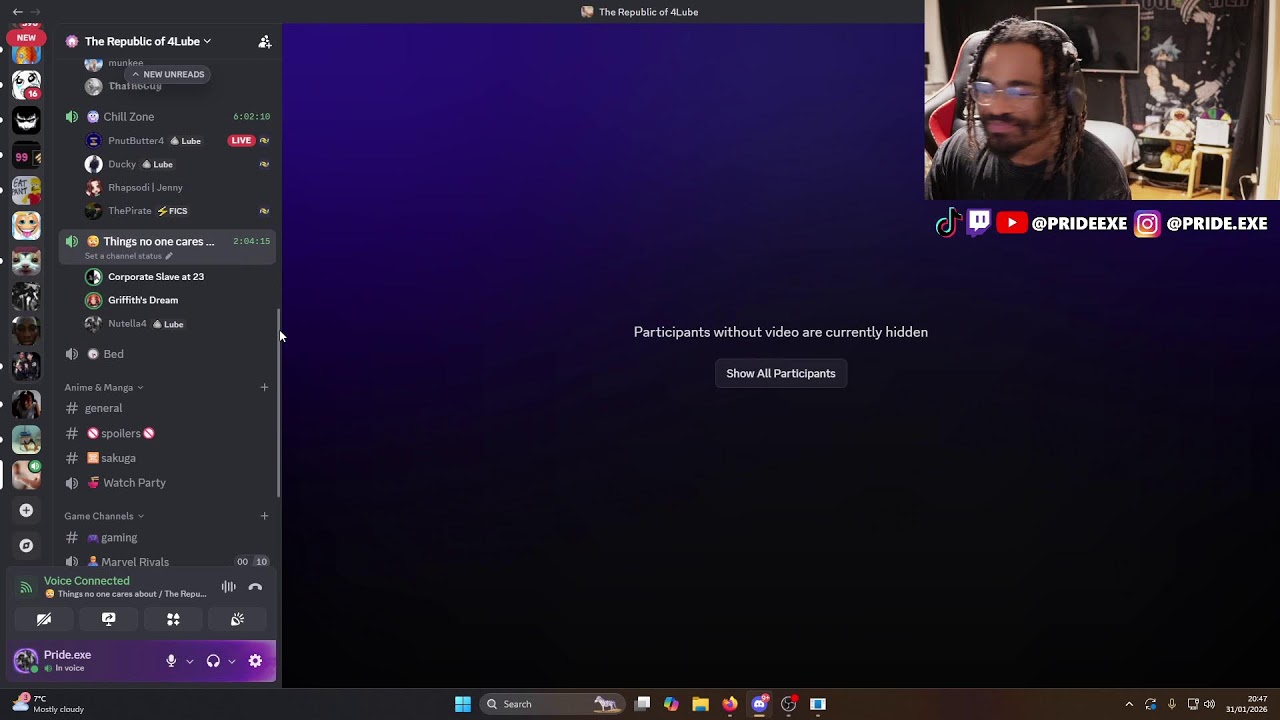Open the Pride.exe user profile panel
The height and width of the screenshot is (720, 1280).
(x=66, y=661)
